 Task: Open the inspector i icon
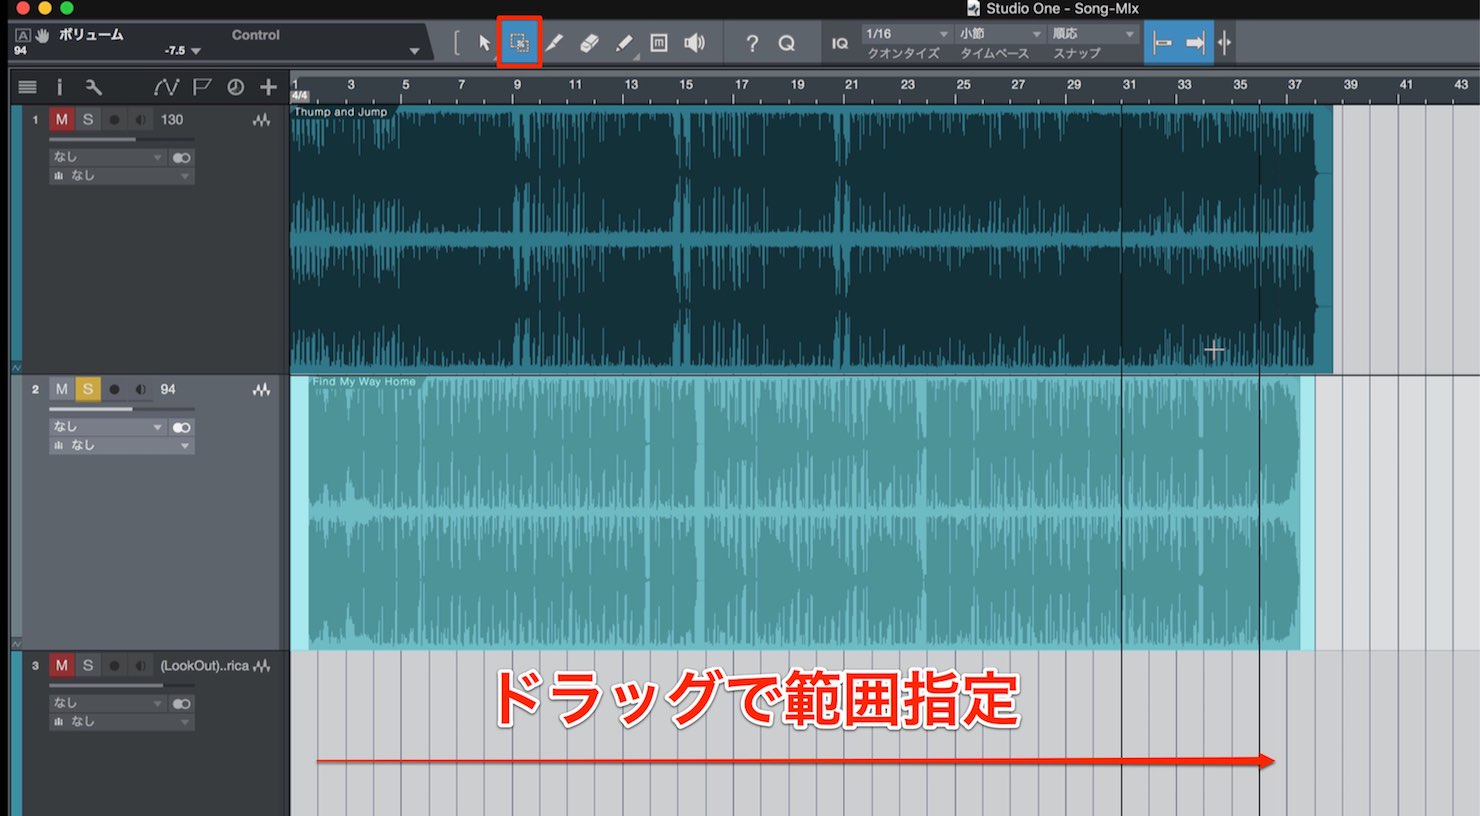pos(59,87)
